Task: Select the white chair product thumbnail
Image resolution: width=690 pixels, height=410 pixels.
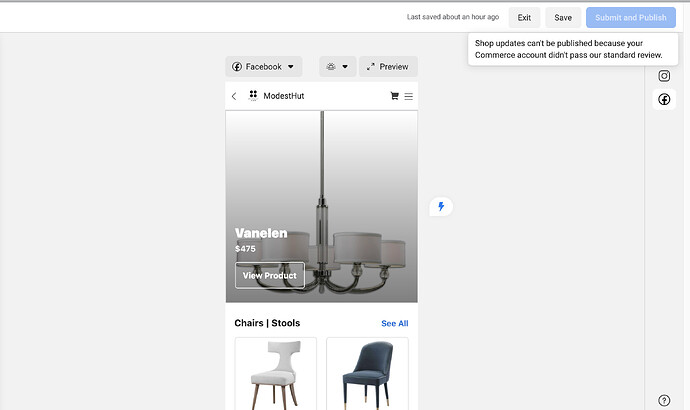Action: [x=275, y=373]
